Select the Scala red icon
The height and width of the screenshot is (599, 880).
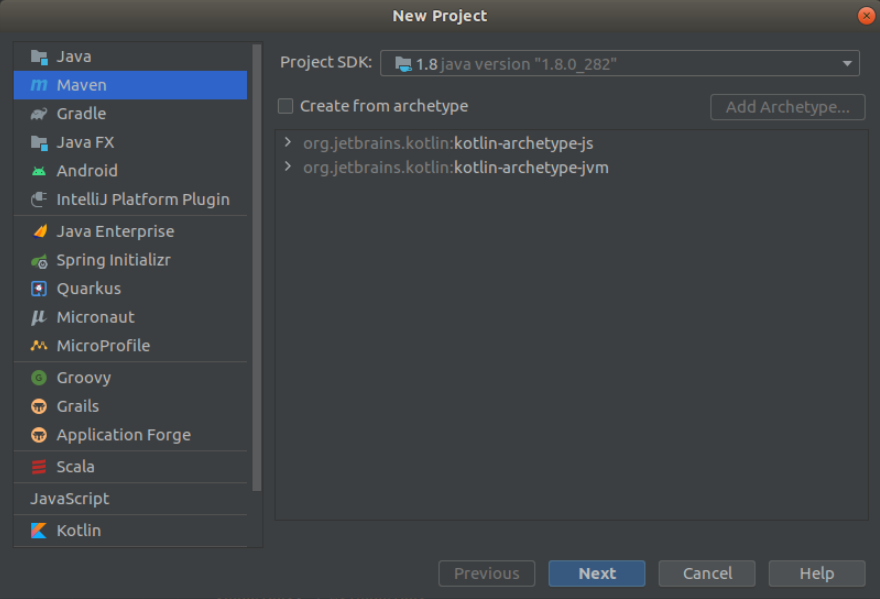point(39,467)
